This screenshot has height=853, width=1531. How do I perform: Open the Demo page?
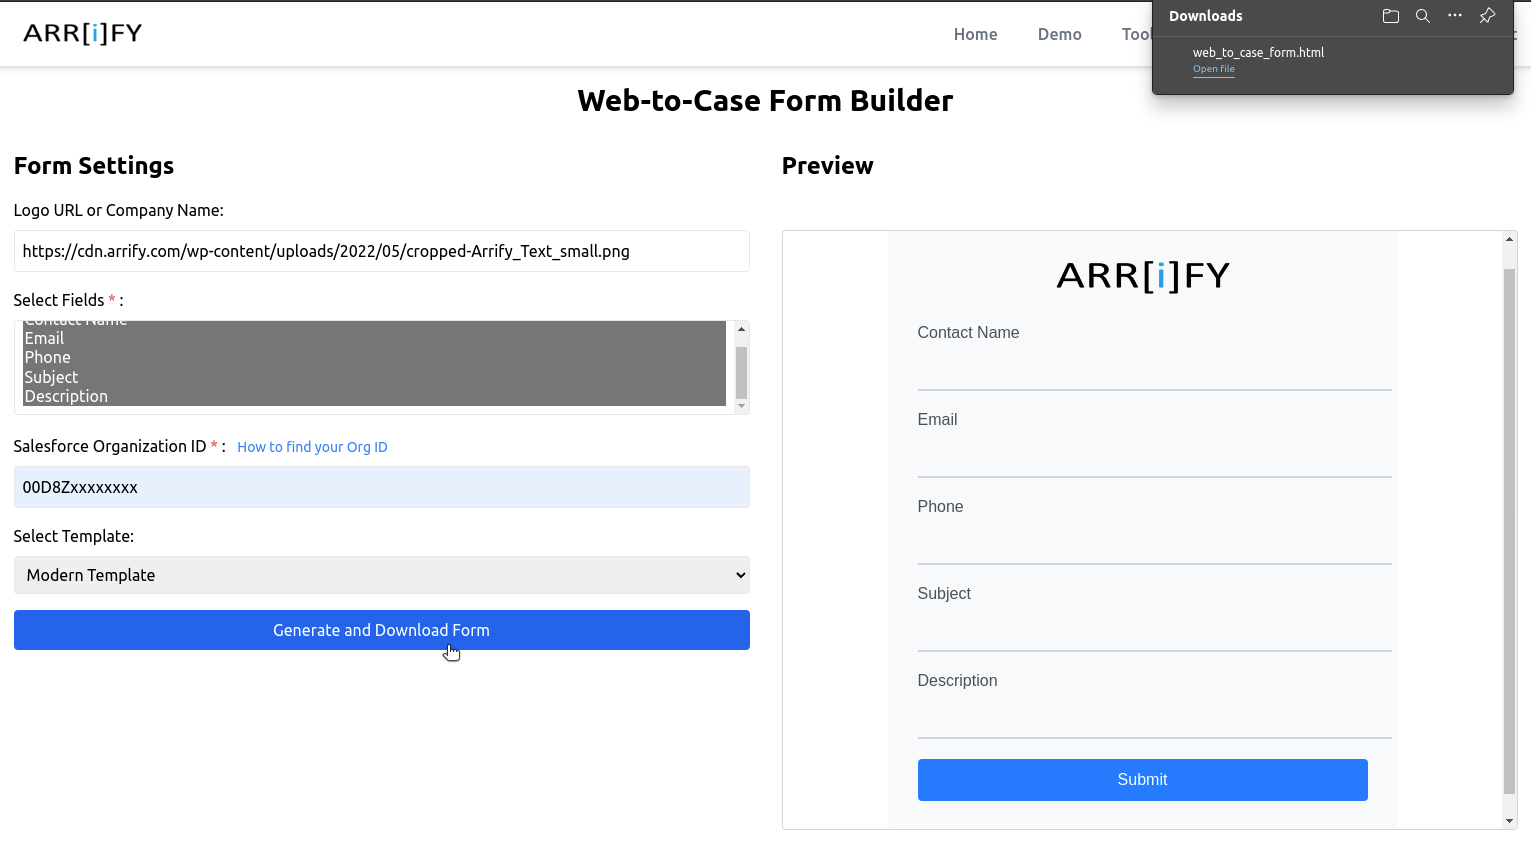(1059, 34)
